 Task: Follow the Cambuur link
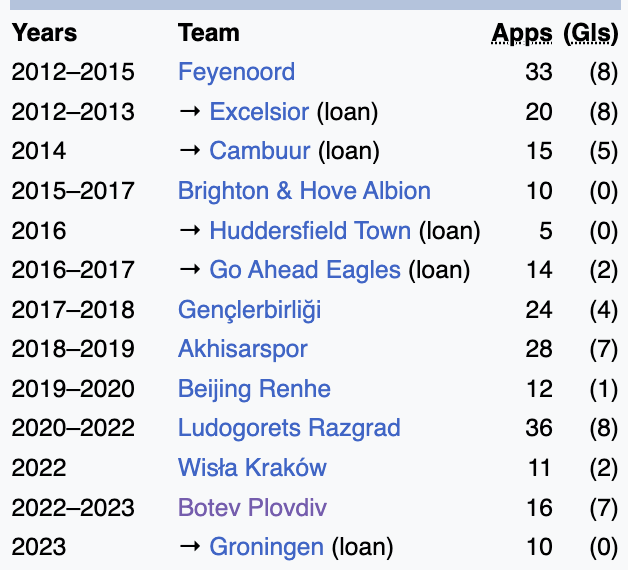pyautogui.click(x=260, y=151)
